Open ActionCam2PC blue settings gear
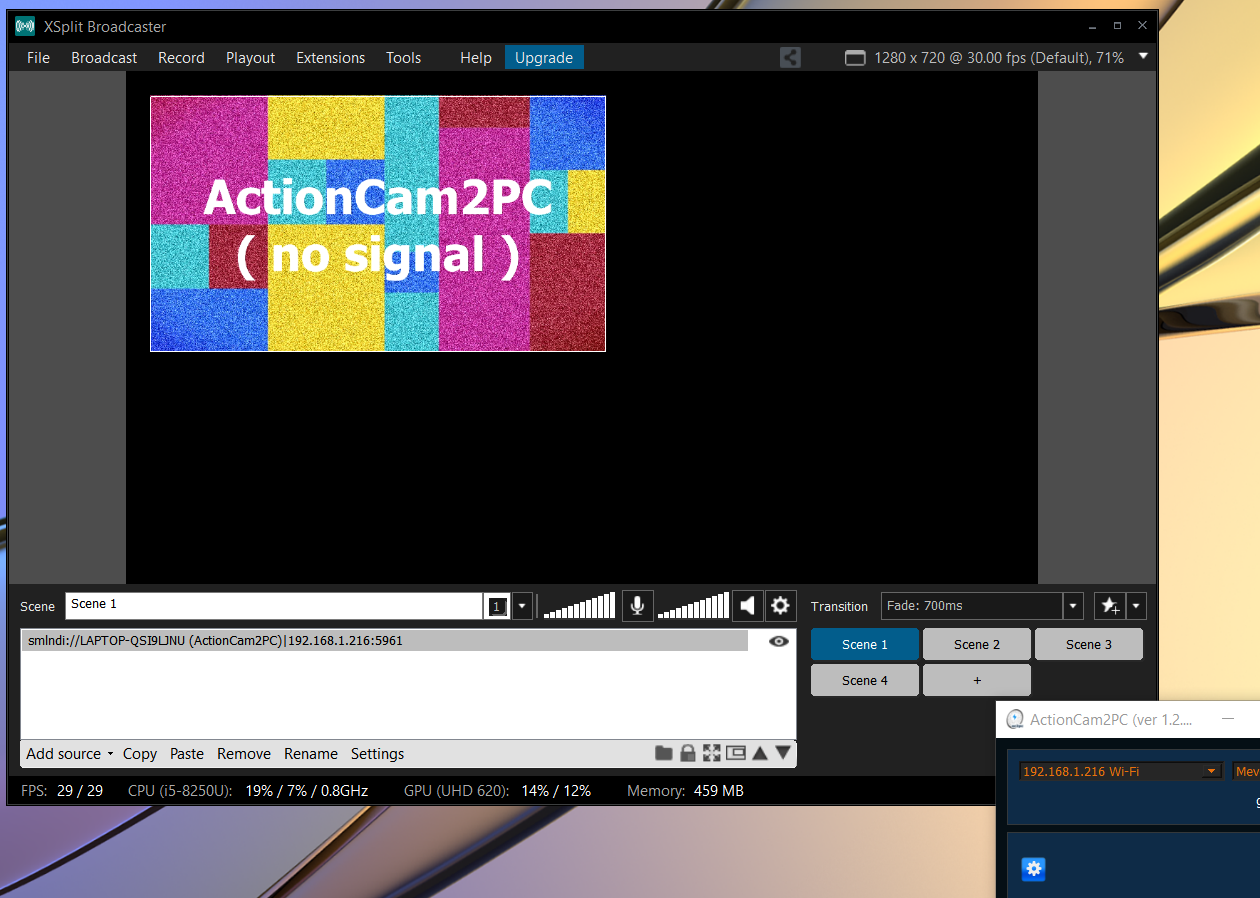This screenshot has height=898, width=1260. (x=1034, y=869)
